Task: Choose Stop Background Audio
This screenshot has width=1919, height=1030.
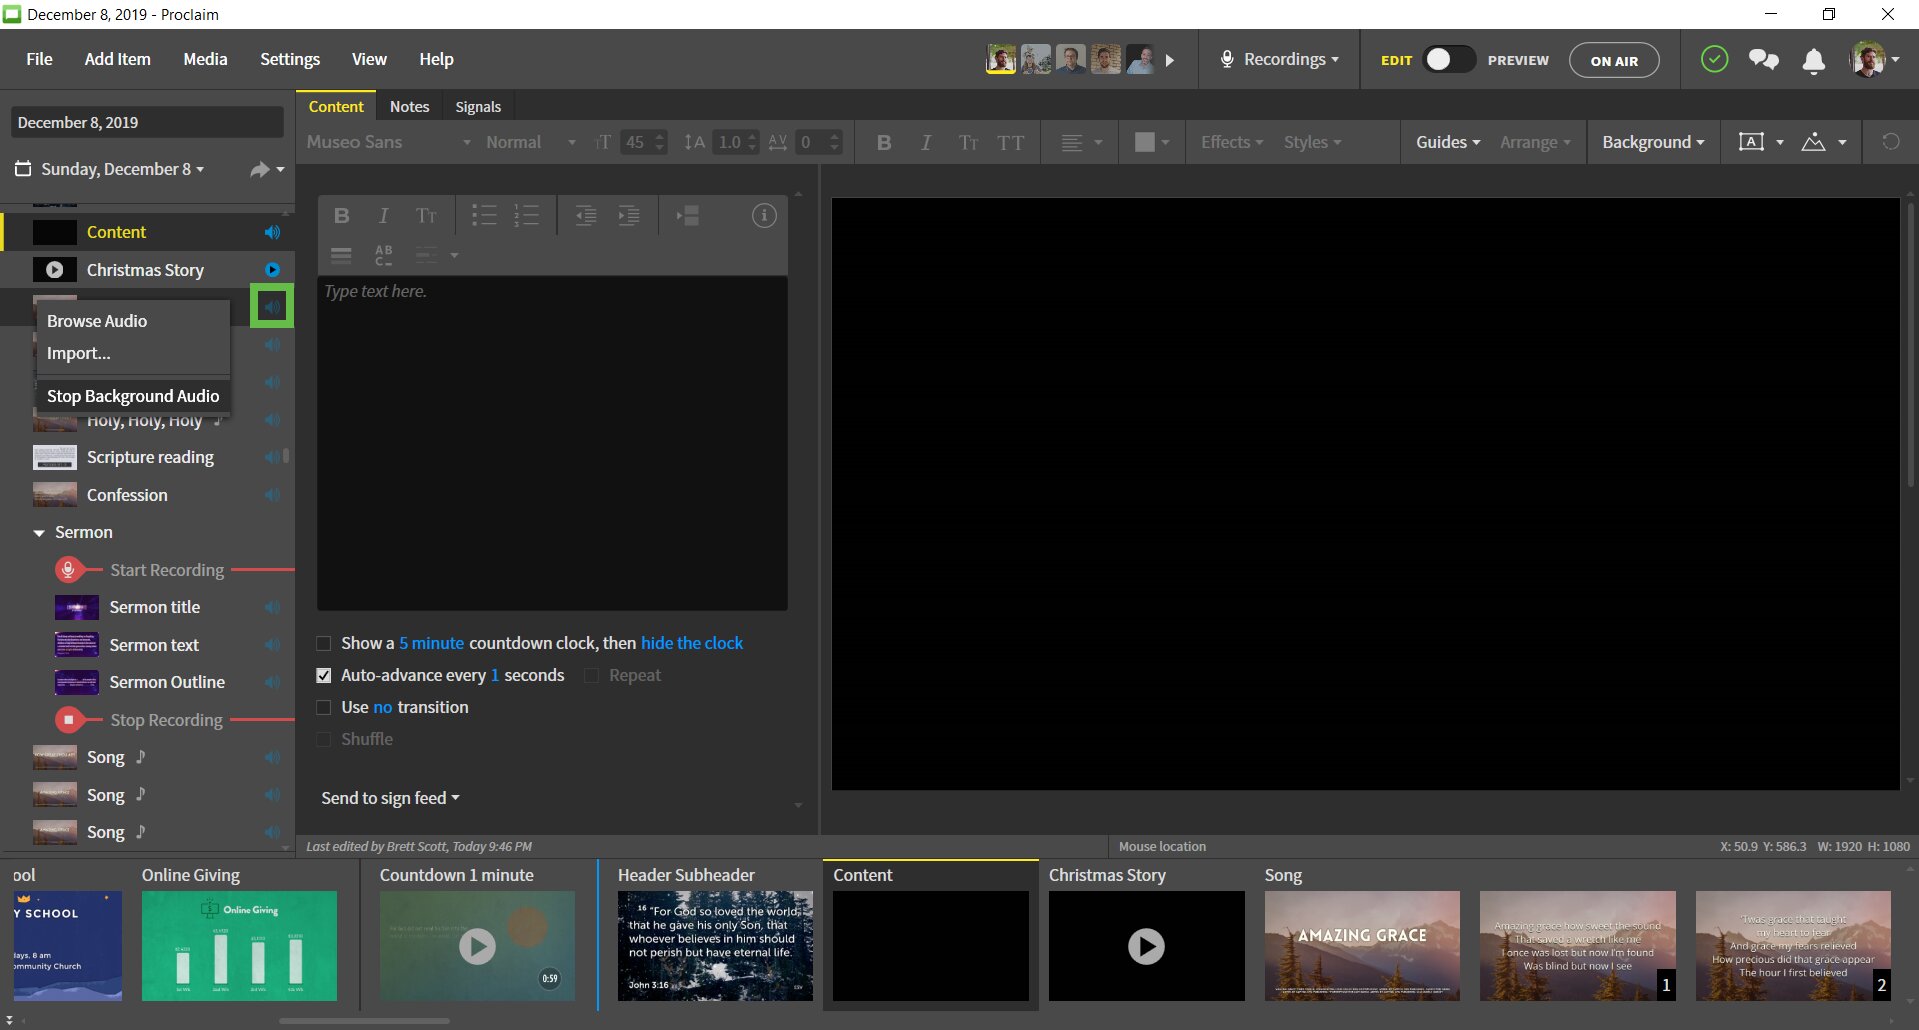Action: point(133,396)
